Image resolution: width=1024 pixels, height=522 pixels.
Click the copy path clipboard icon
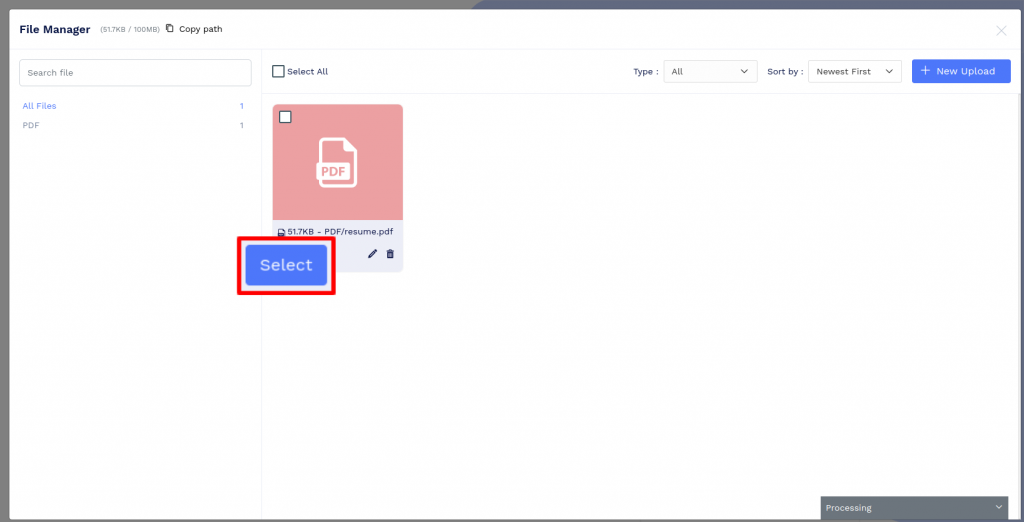click(170, 29)
